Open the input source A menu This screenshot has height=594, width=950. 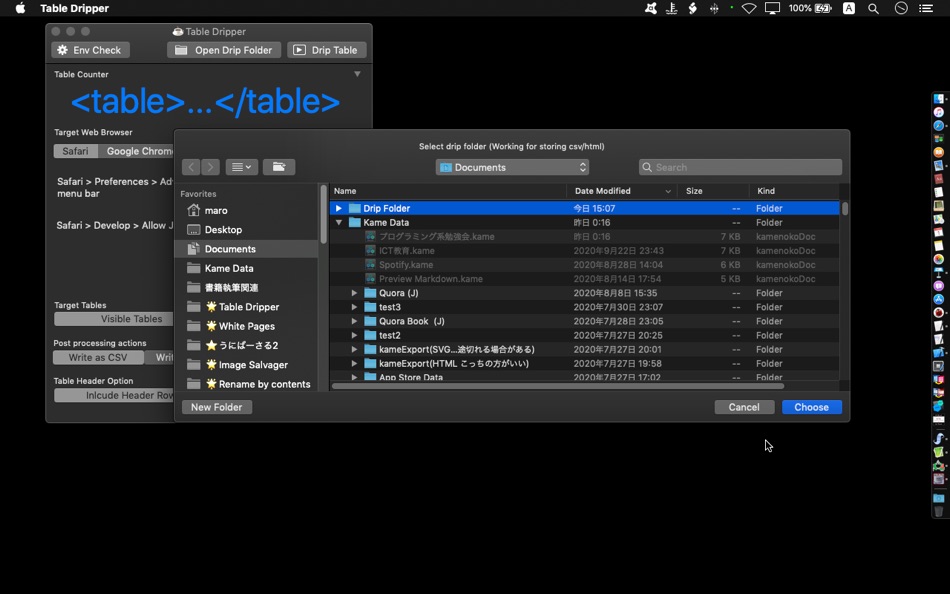pyautogui.click(x=849, y=8)
